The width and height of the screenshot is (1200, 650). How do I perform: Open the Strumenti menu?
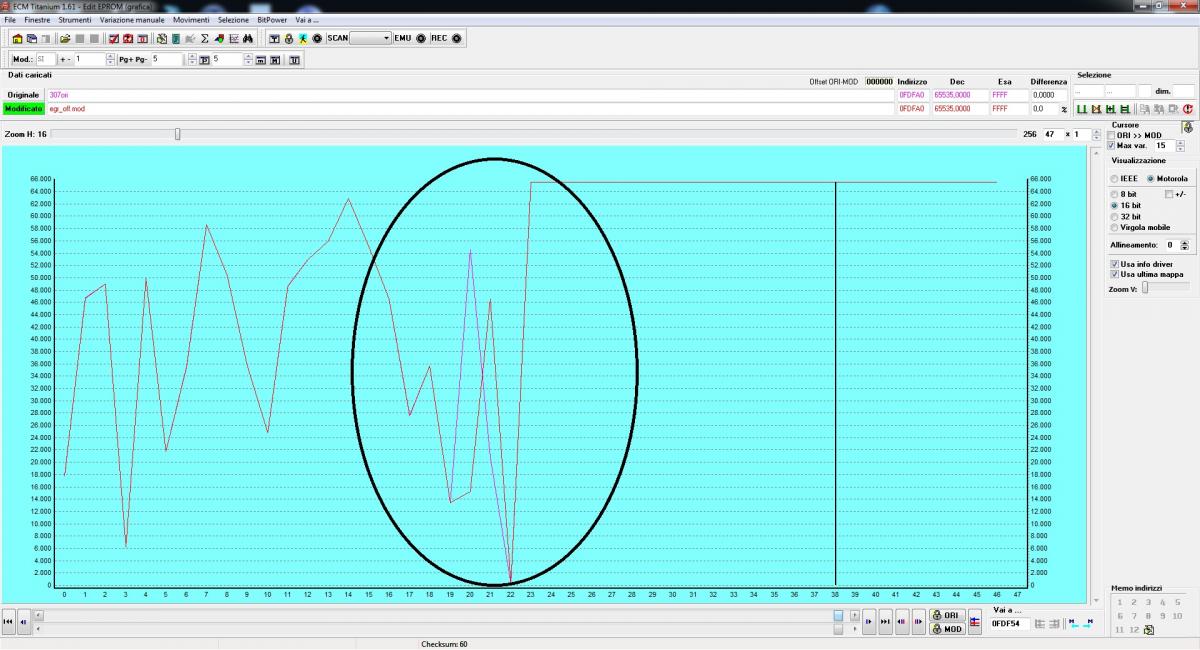click(x=75, y=20)
